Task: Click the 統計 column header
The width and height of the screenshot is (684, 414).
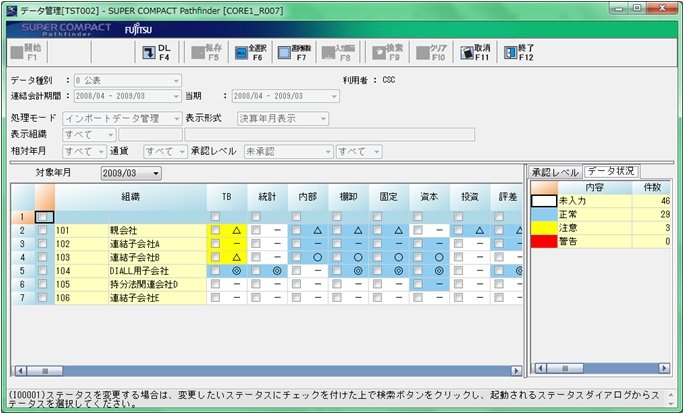Action: tap(267, 197)
